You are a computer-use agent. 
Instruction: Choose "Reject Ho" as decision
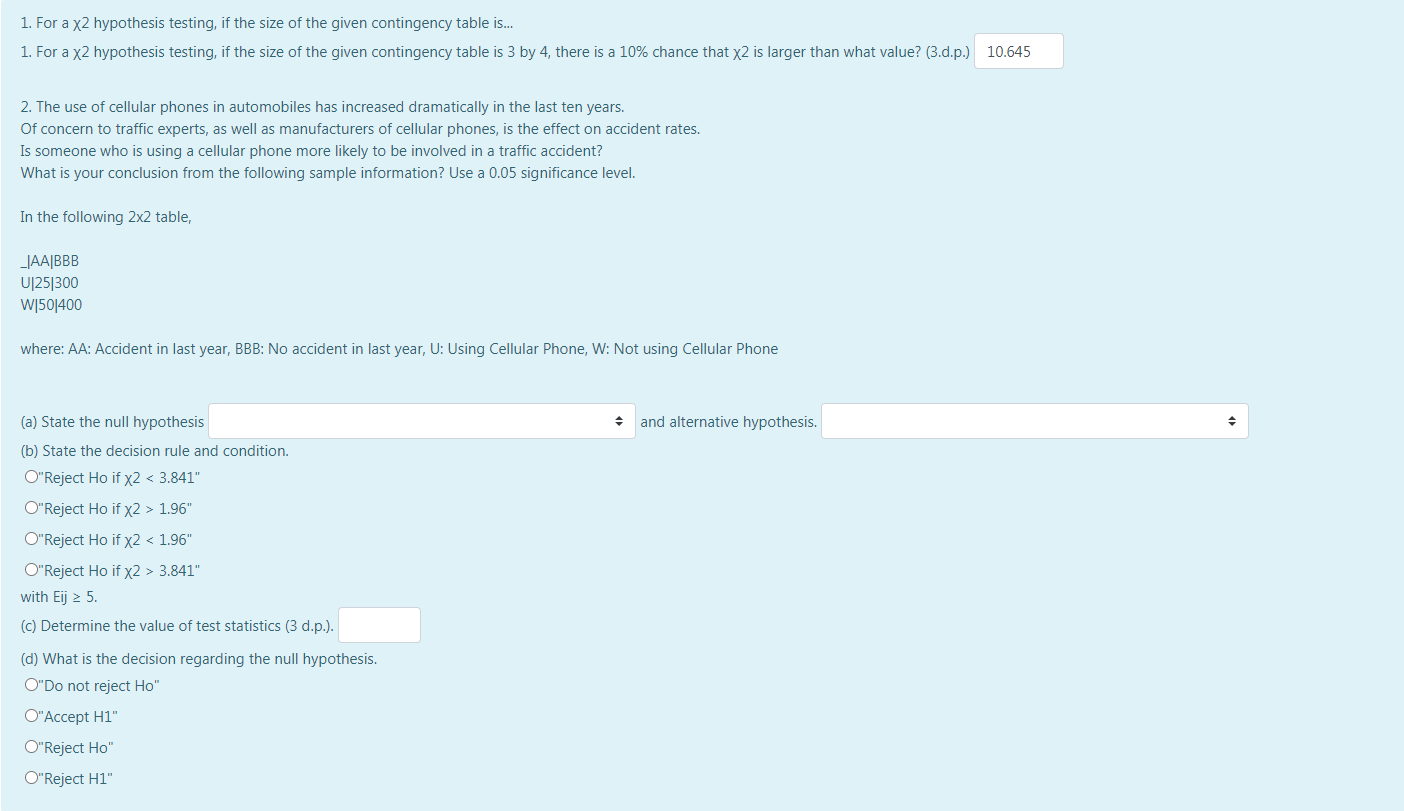(31, 746)
